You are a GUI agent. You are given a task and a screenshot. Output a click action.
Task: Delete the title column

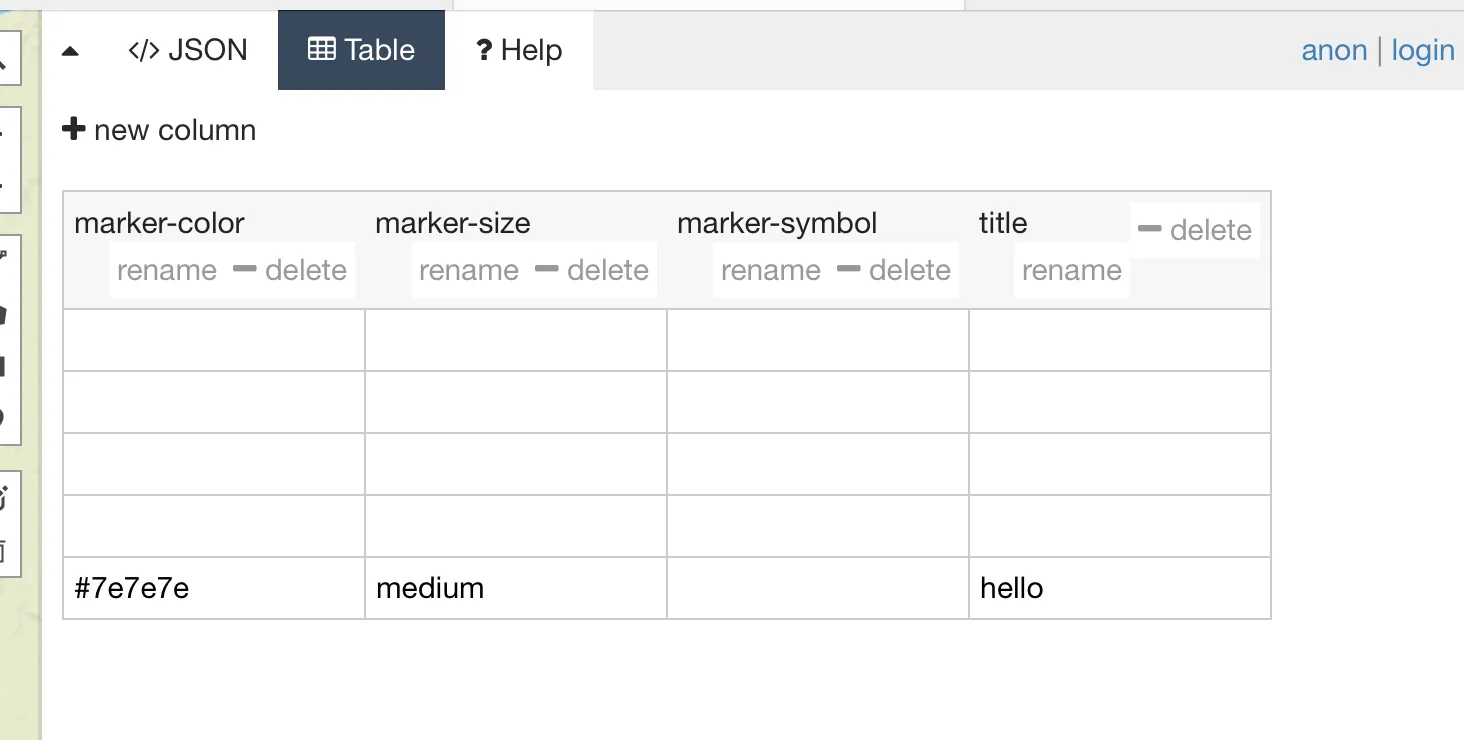(1195, 230)
